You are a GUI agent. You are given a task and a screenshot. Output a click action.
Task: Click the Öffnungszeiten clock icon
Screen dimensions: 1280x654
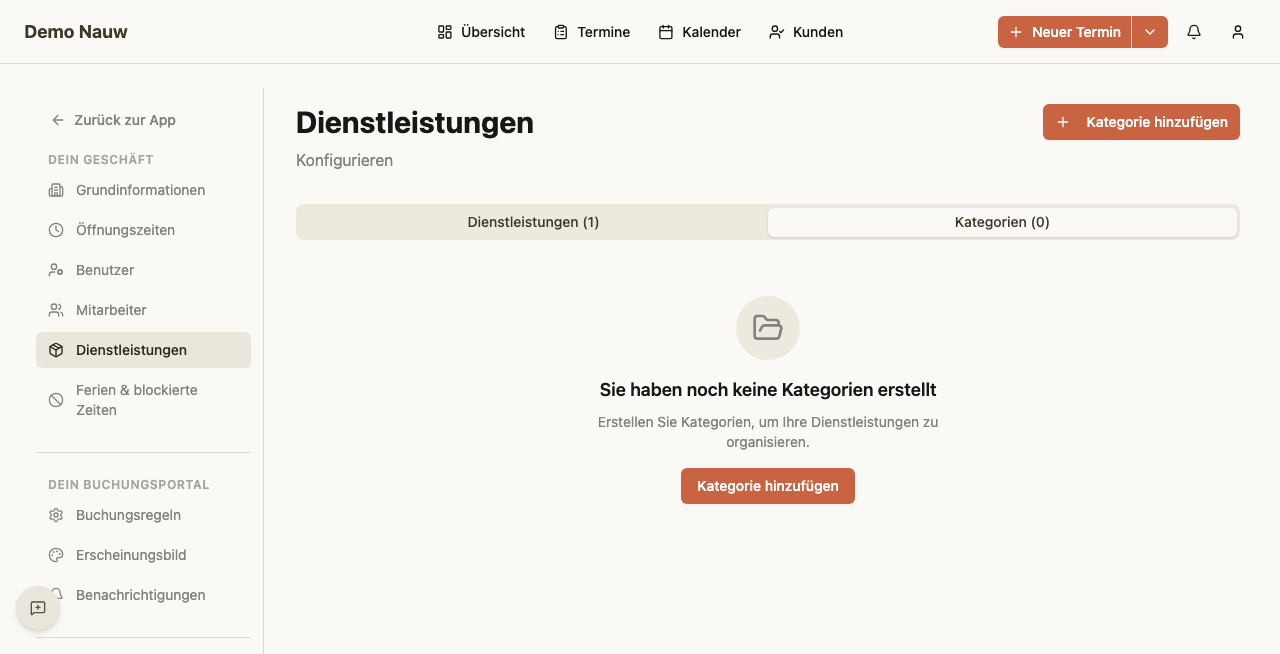coord(56,230)
